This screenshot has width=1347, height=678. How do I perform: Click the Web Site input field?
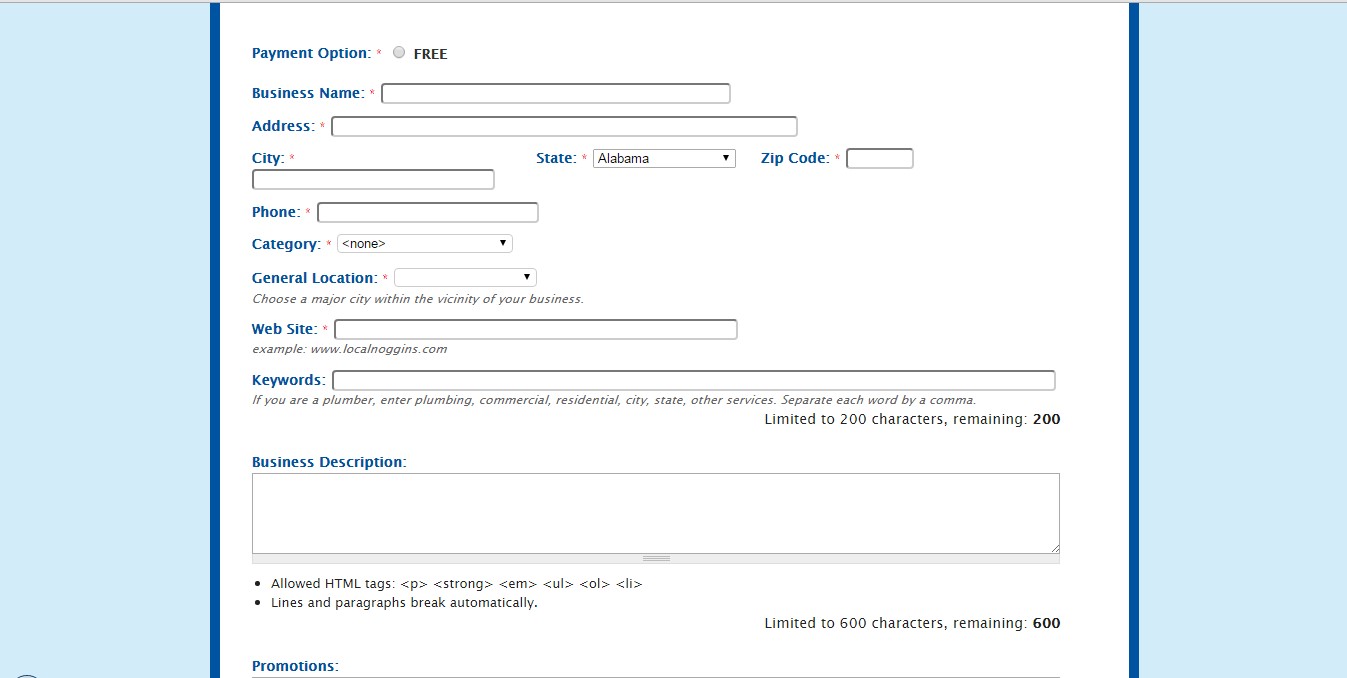536,329
